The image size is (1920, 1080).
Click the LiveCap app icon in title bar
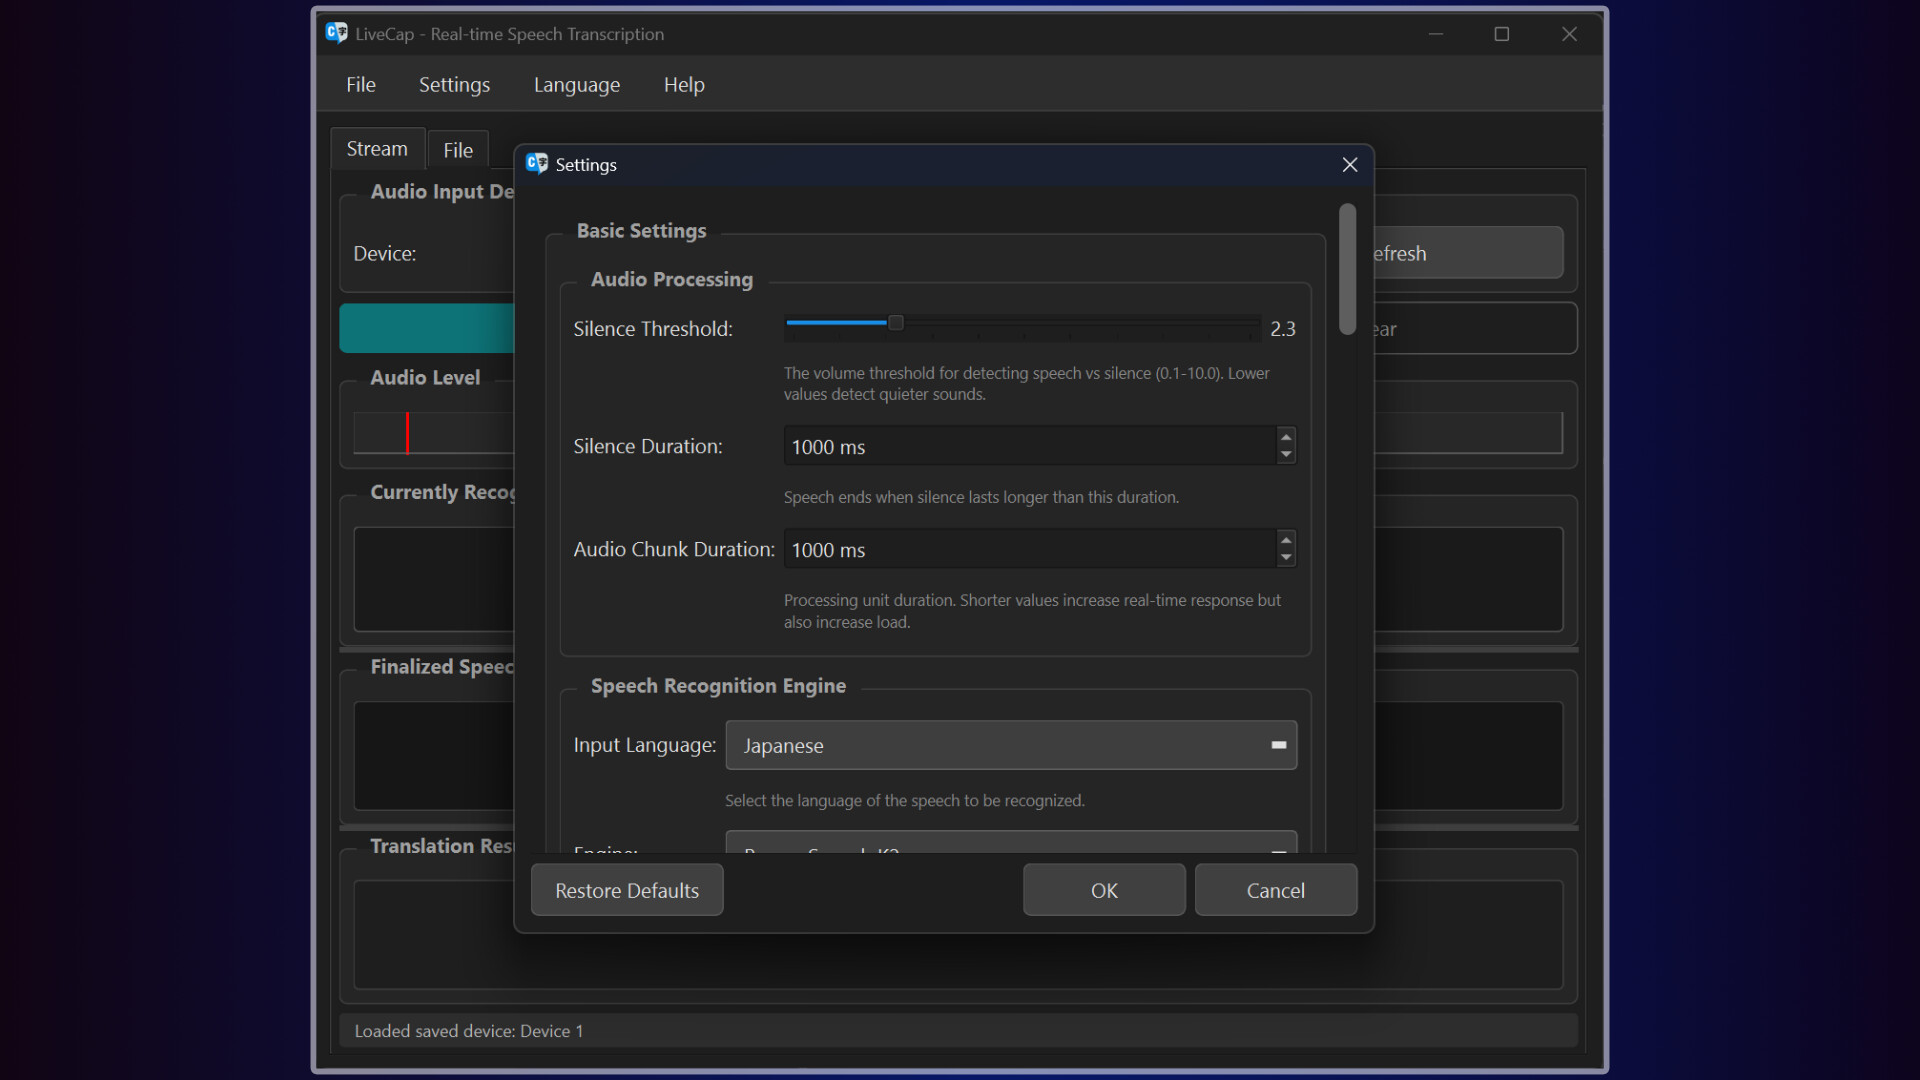click(337, 33)
